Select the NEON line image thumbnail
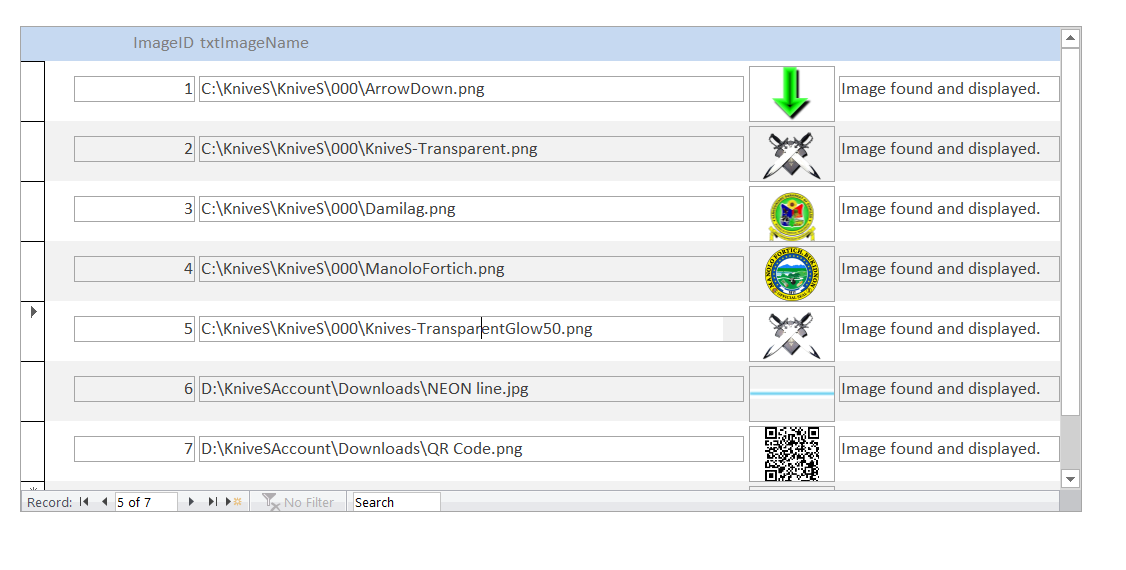Image resolution: width=1126 pixels, height=570 pixels. [791, 393]
